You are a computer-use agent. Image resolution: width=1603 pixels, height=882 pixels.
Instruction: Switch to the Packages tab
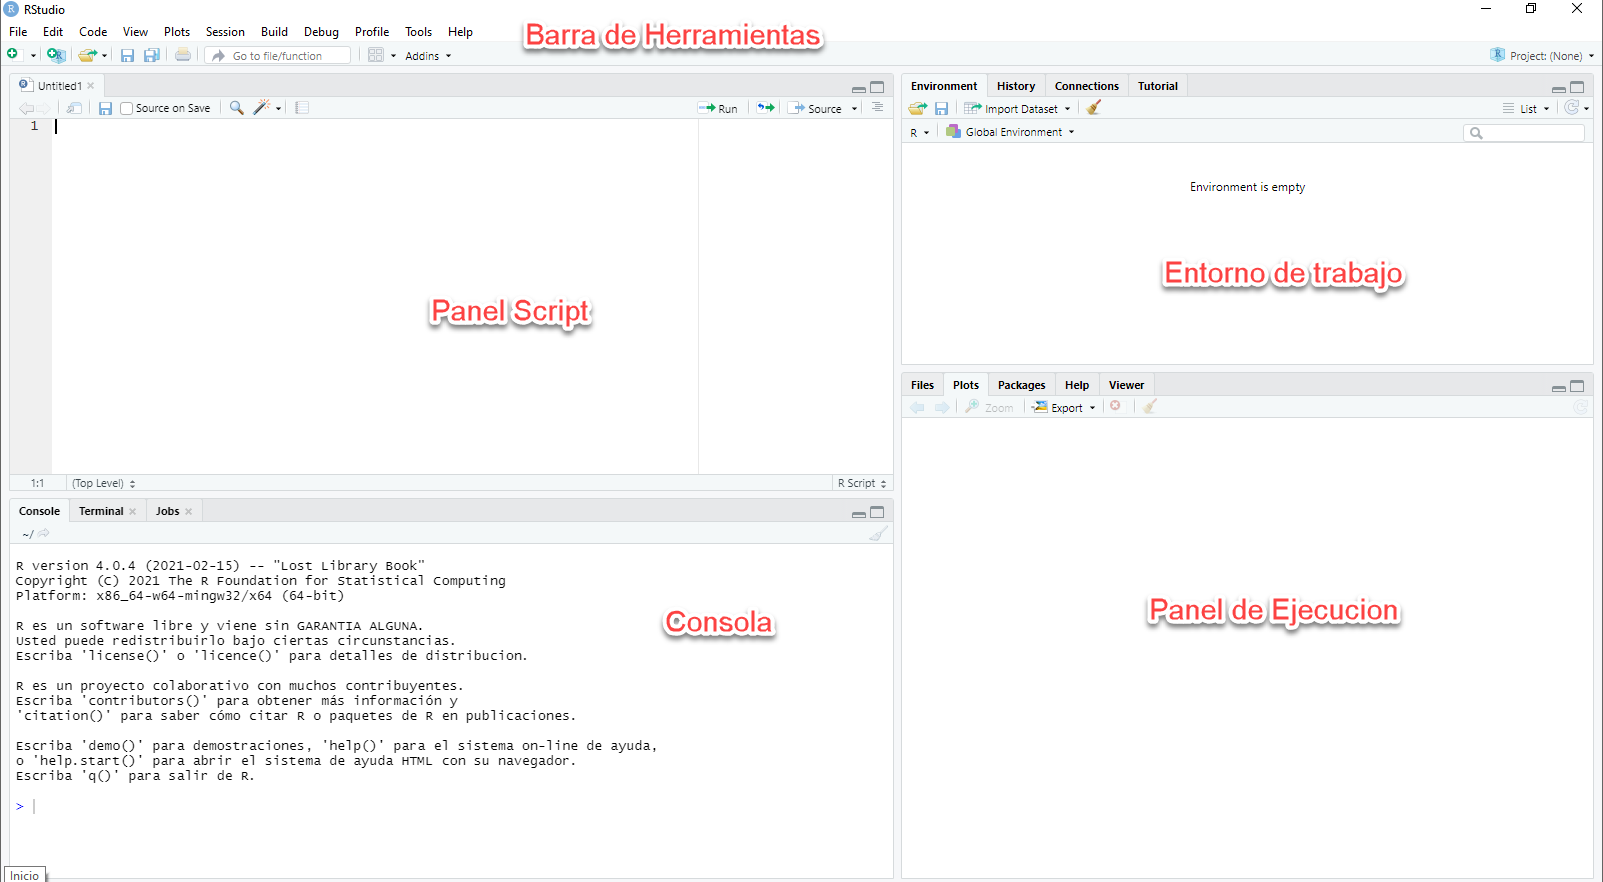tap(1021, 385)
